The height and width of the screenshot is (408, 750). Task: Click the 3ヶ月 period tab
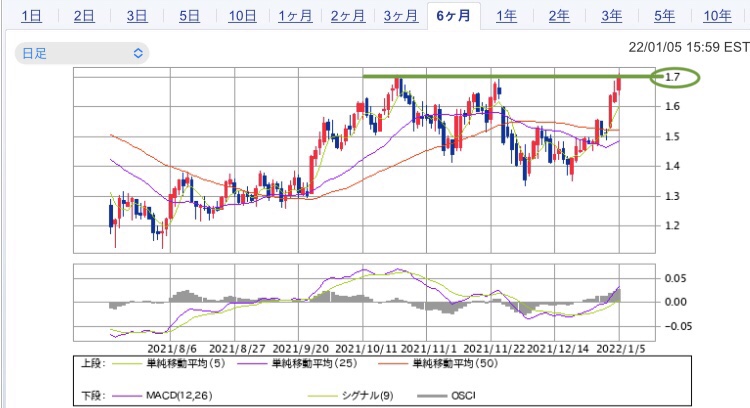[399, 15]
